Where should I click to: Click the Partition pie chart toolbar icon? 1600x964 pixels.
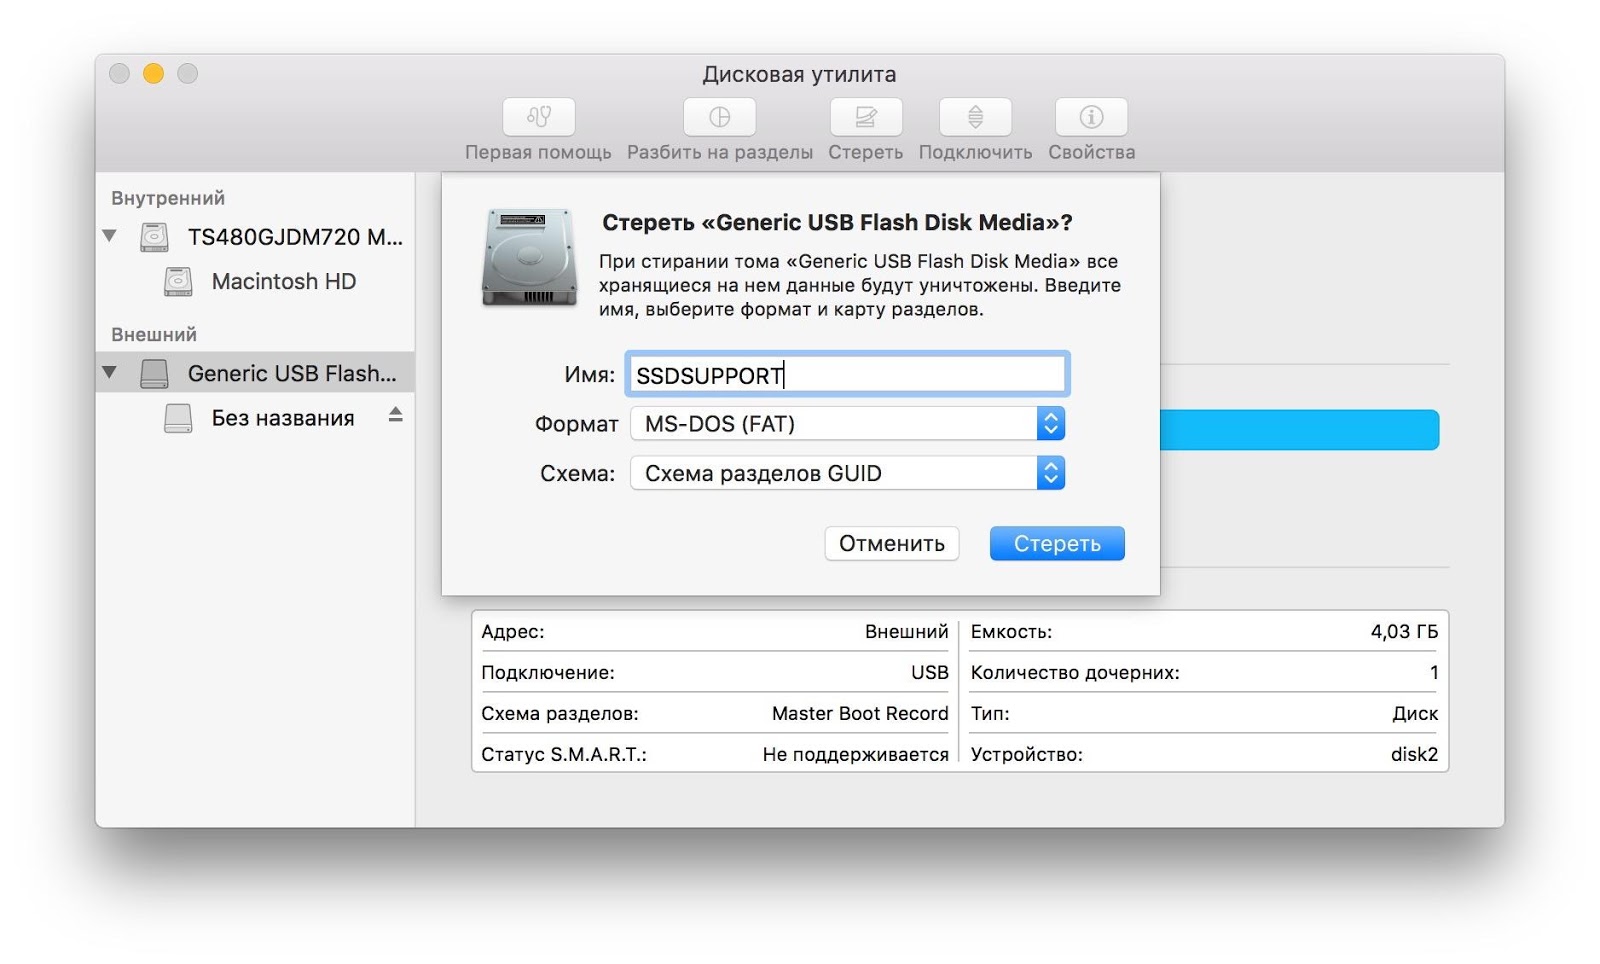pyautogui.click(x=719, y=118)
